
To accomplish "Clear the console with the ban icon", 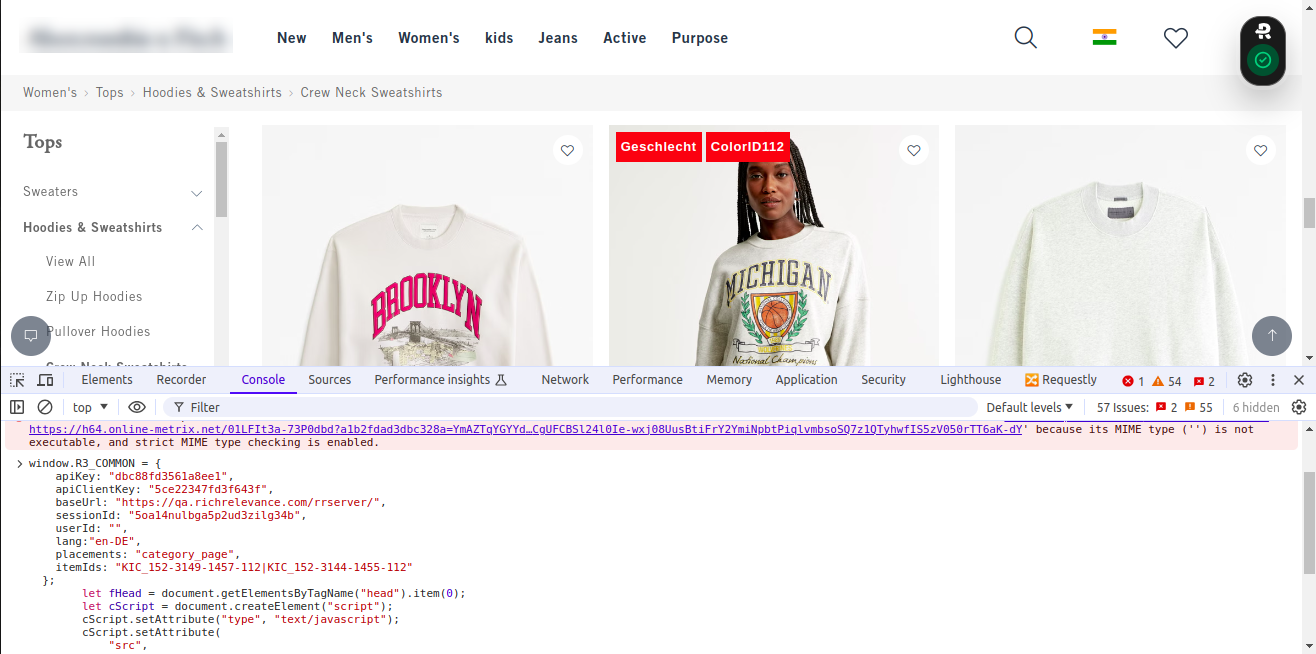I will click(x=45, y=407).
